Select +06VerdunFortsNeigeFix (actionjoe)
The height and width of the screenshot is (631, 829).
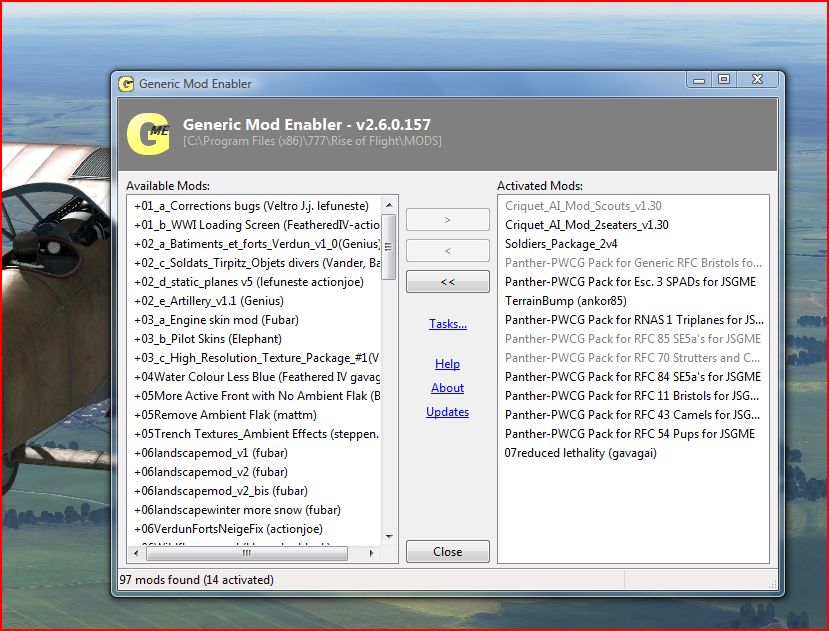[228, 529]
